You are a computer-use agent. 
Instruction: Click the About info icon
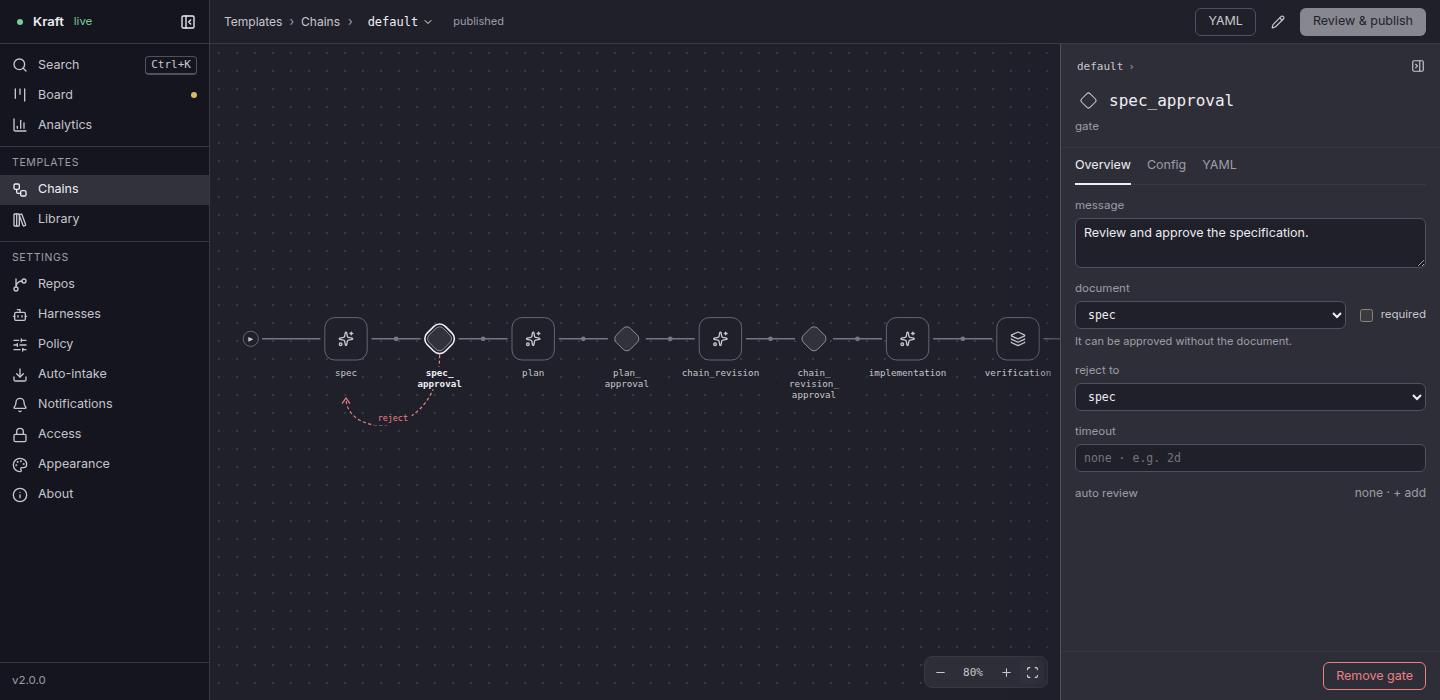19,494
